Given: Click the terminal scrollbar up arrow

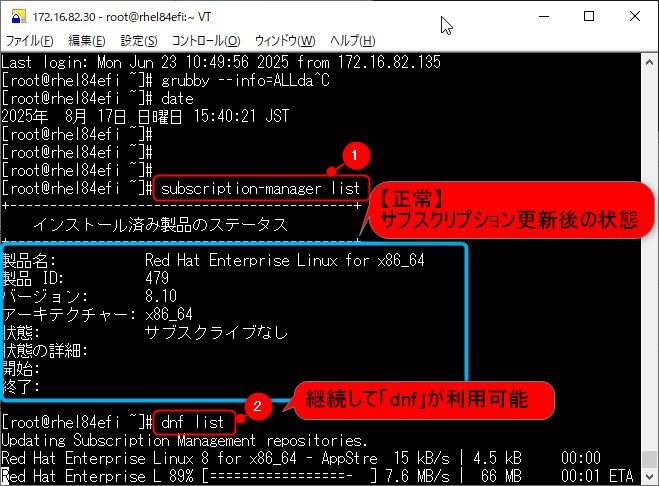Looking at the screenshot, I should (x=649, y=63).
